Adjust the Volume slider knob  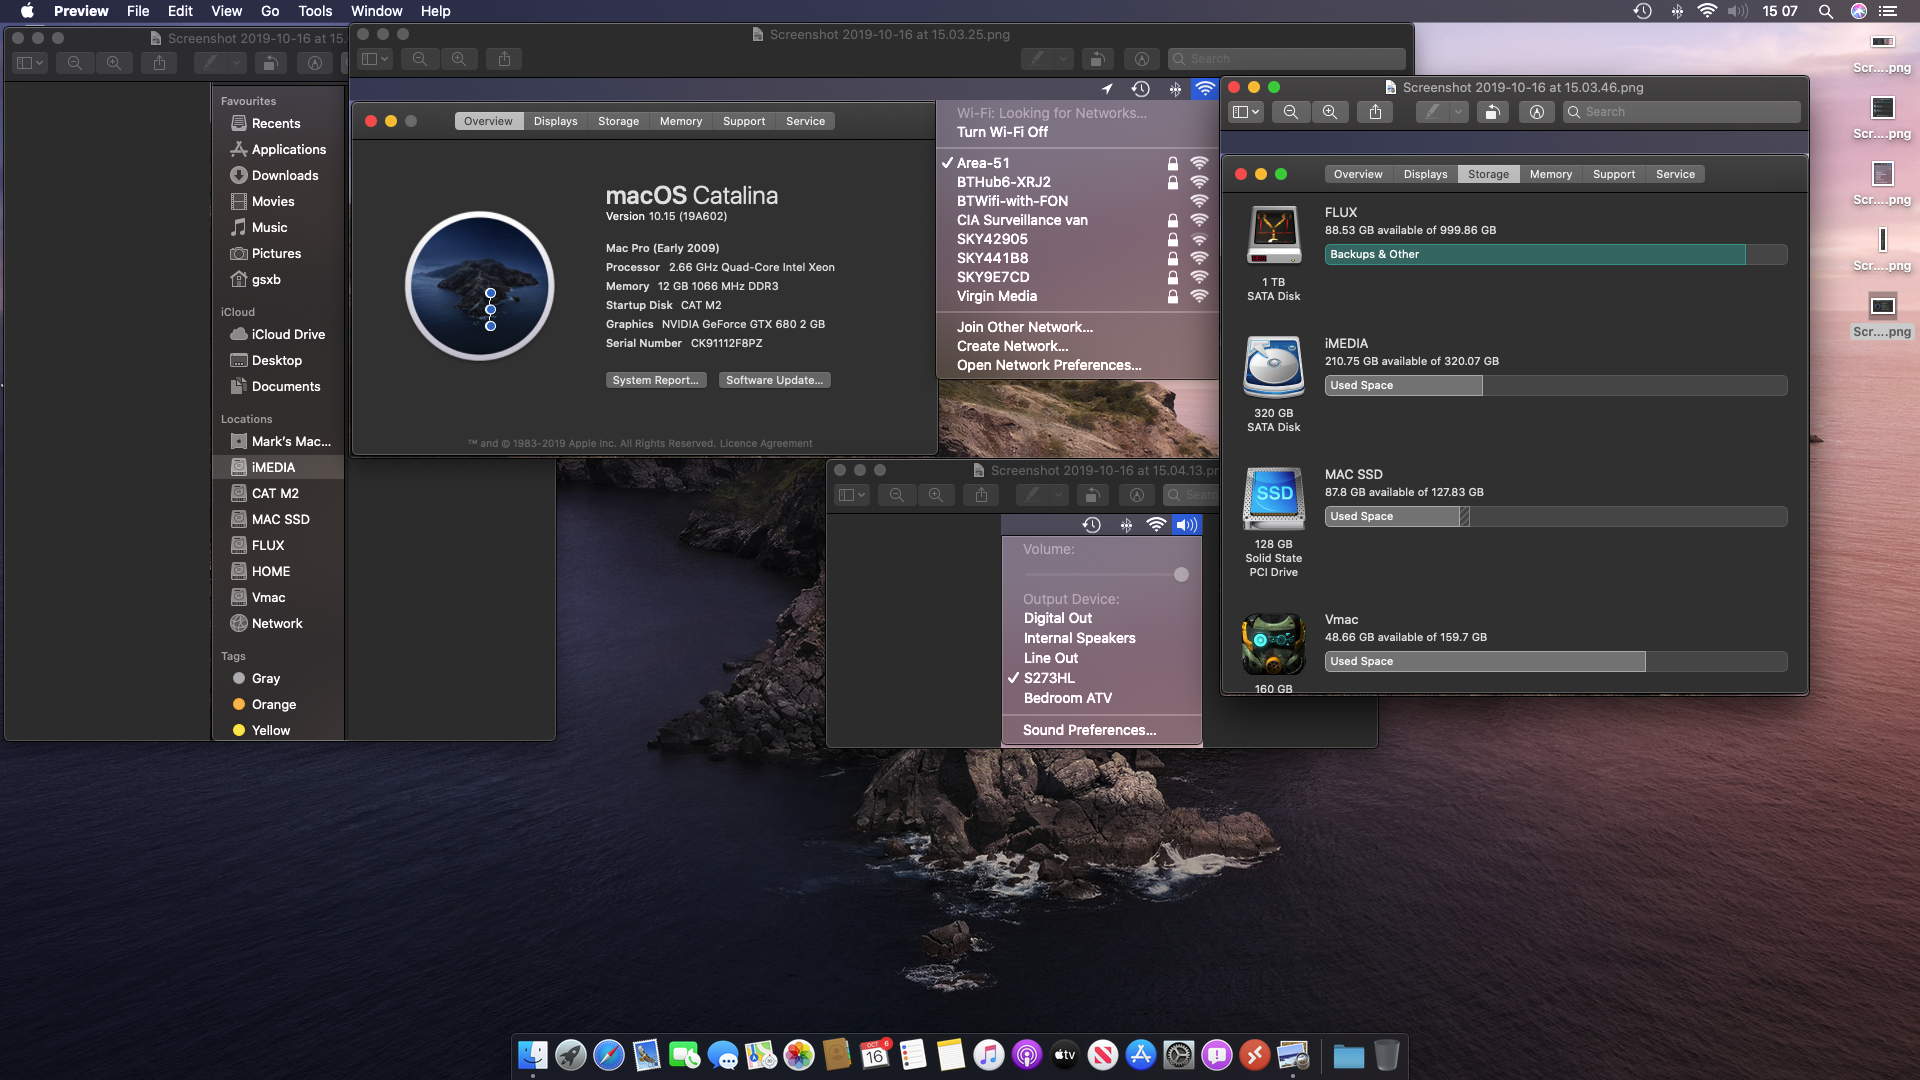[x=1181, y=574]
